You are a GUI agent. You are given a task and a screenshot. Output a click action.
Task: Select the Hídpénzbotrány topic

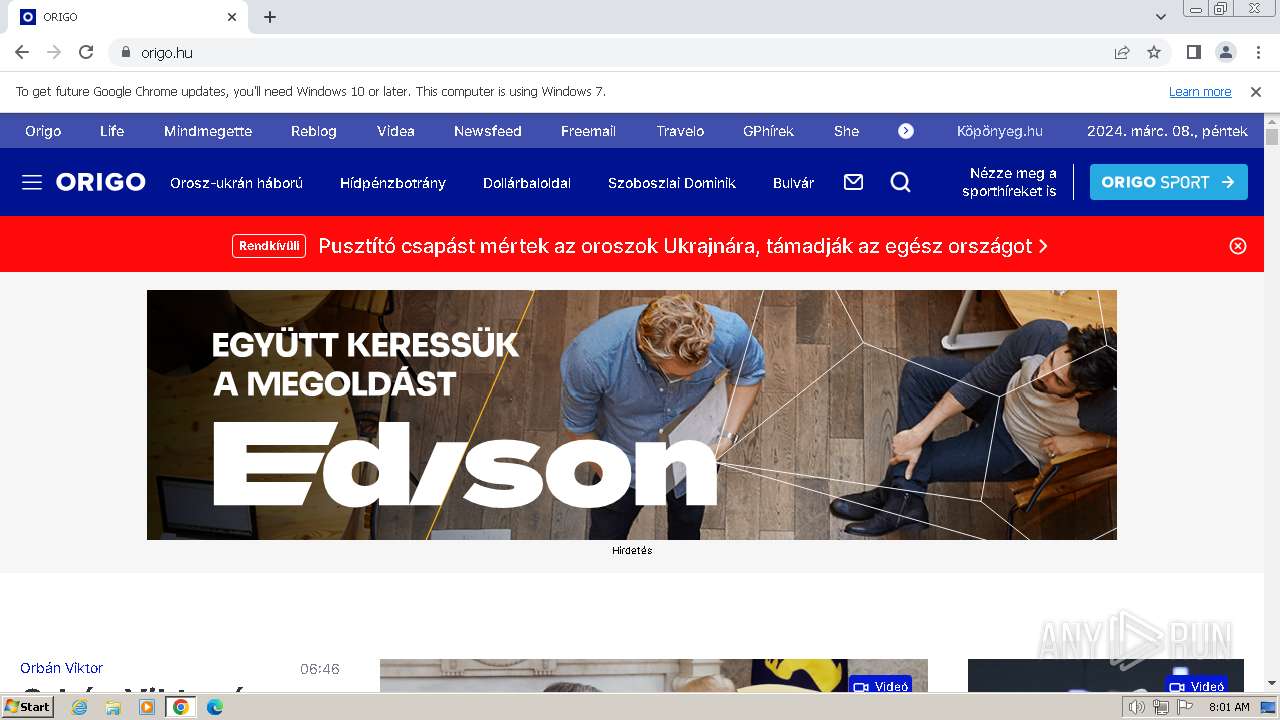click(393, 183)
